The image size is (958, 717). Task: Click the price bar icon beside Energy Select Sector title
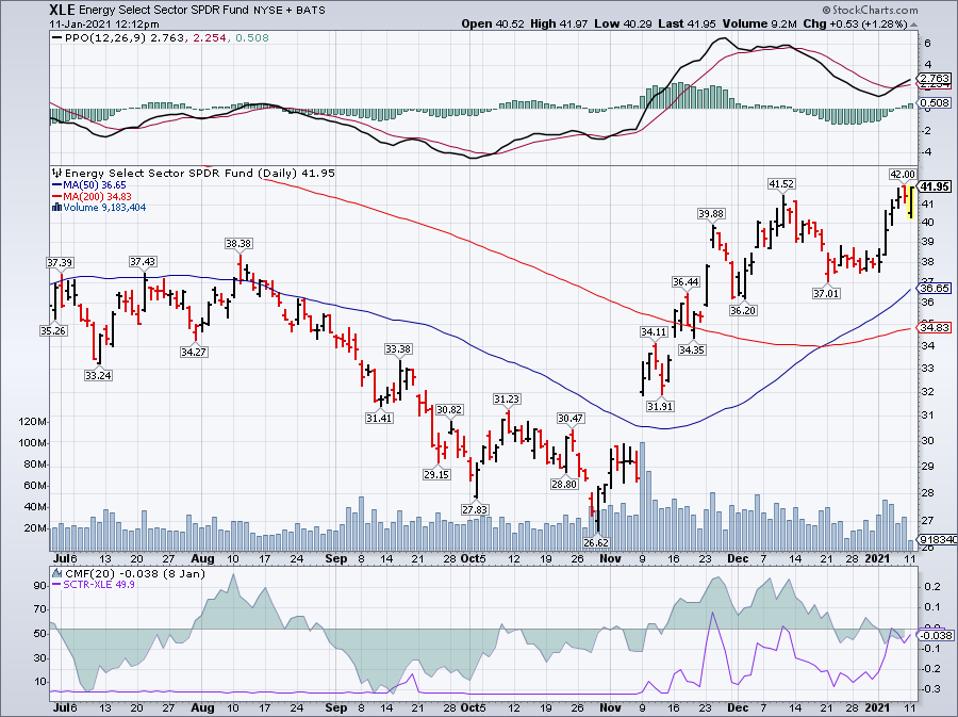[x=57, y=173]
